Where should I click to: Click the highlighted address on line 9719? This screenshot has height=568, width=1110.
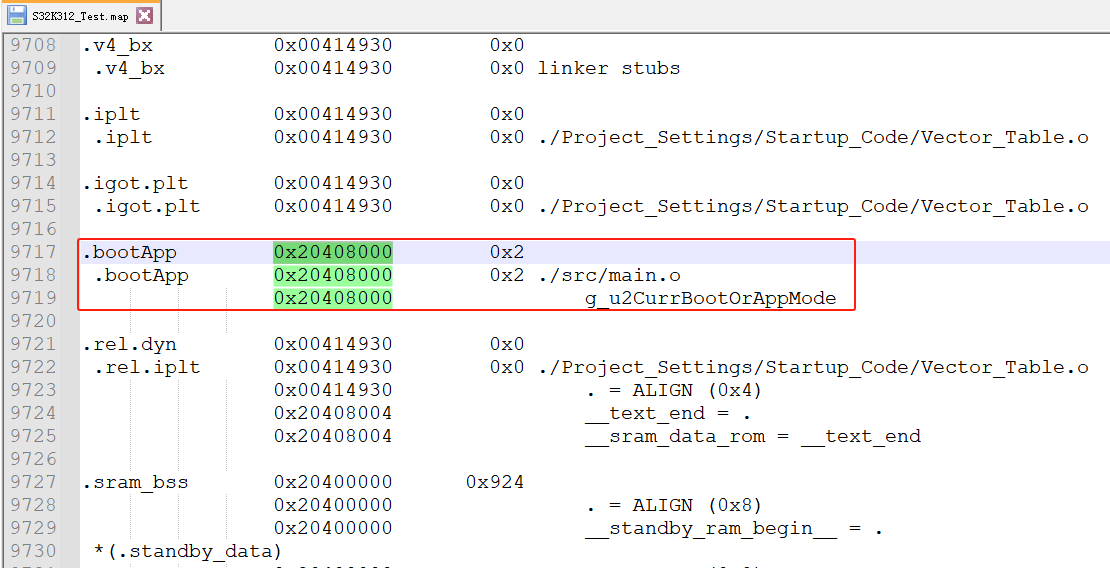333,298
